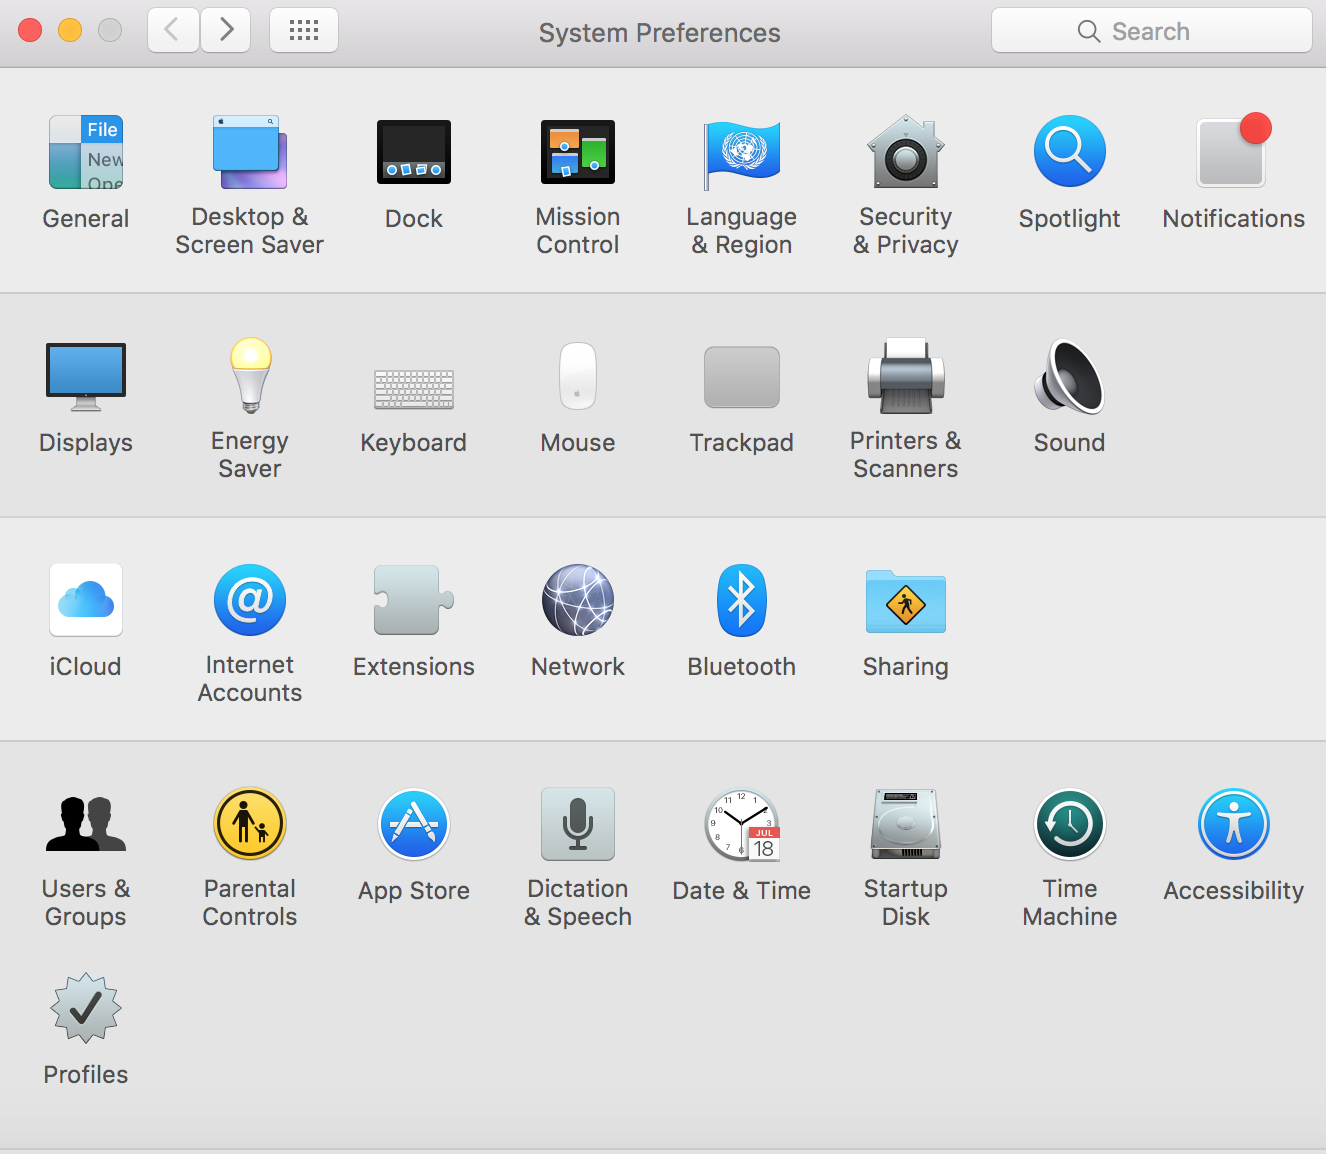The height and width of the screenshot is (1154, 1326).
Task: Click the Show All grid button
Action: [304, 30]
